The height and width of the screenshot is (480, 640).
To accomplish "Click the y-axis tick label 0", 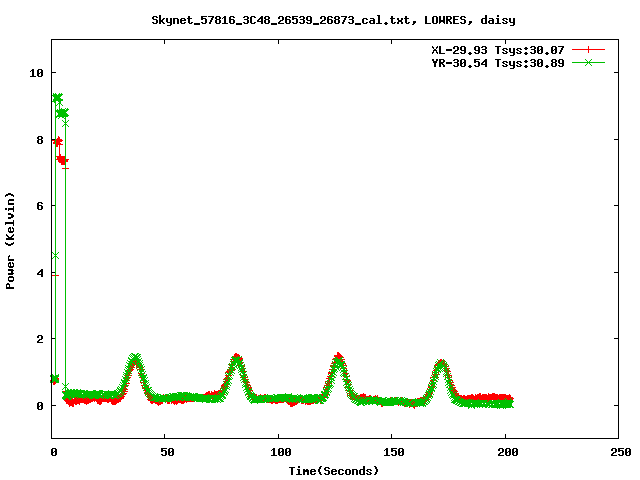I will (x=40, y=406).
